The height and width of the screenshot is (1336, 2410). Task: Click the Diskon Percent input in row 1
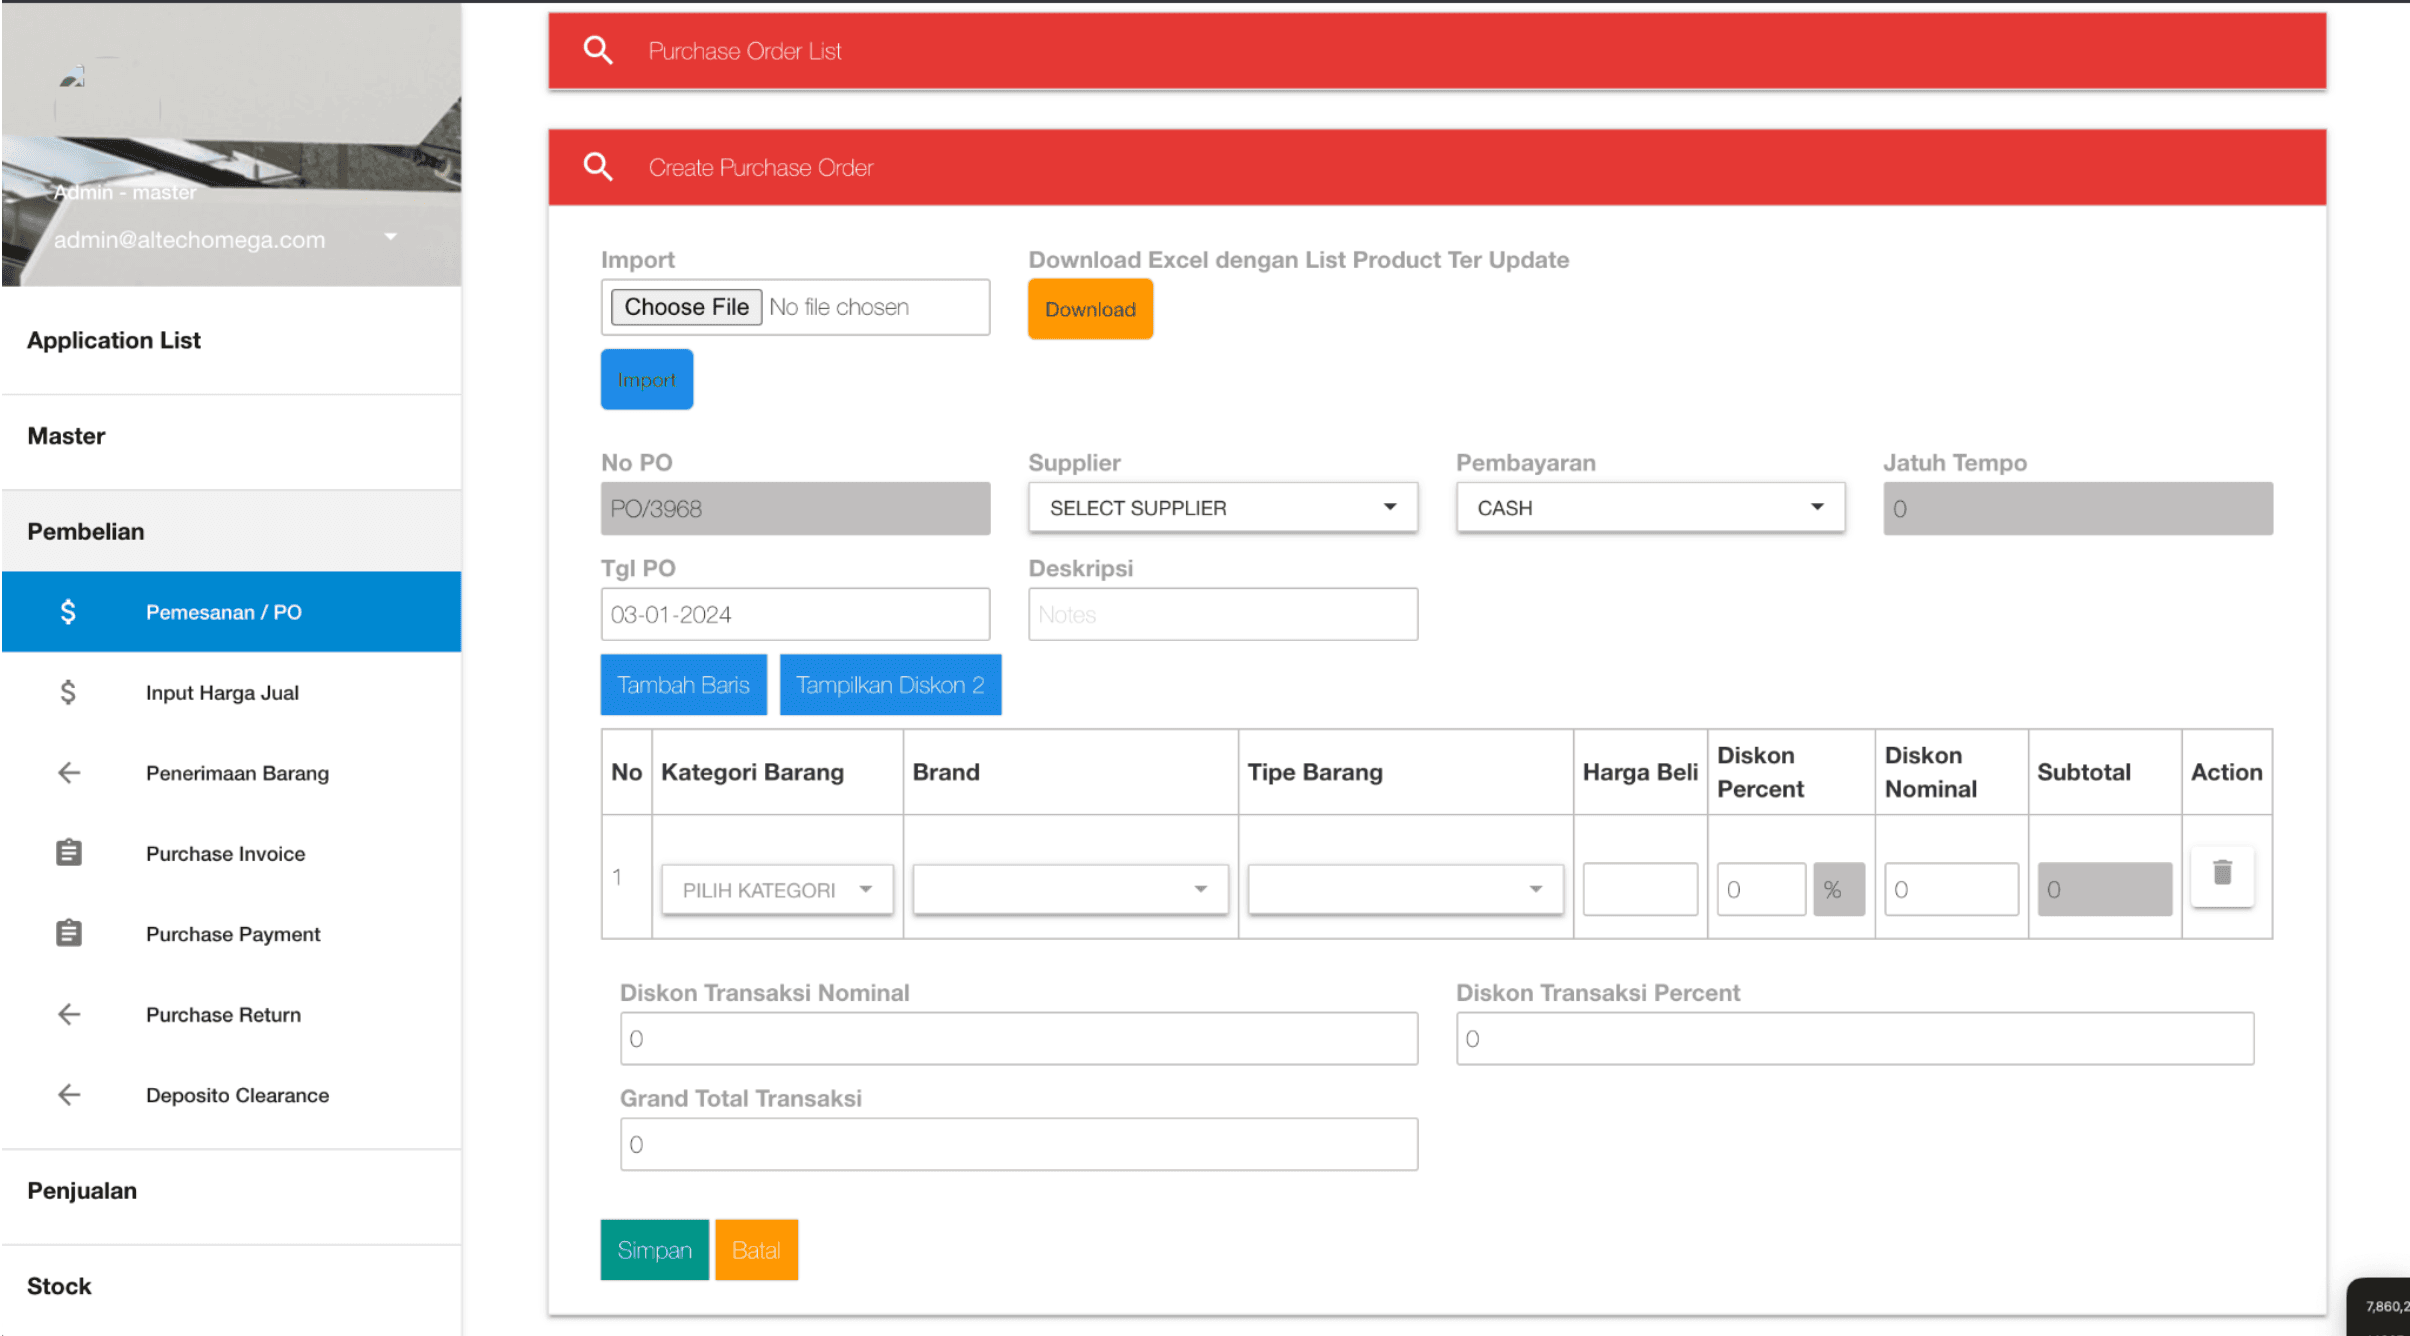pos(1761,889)
